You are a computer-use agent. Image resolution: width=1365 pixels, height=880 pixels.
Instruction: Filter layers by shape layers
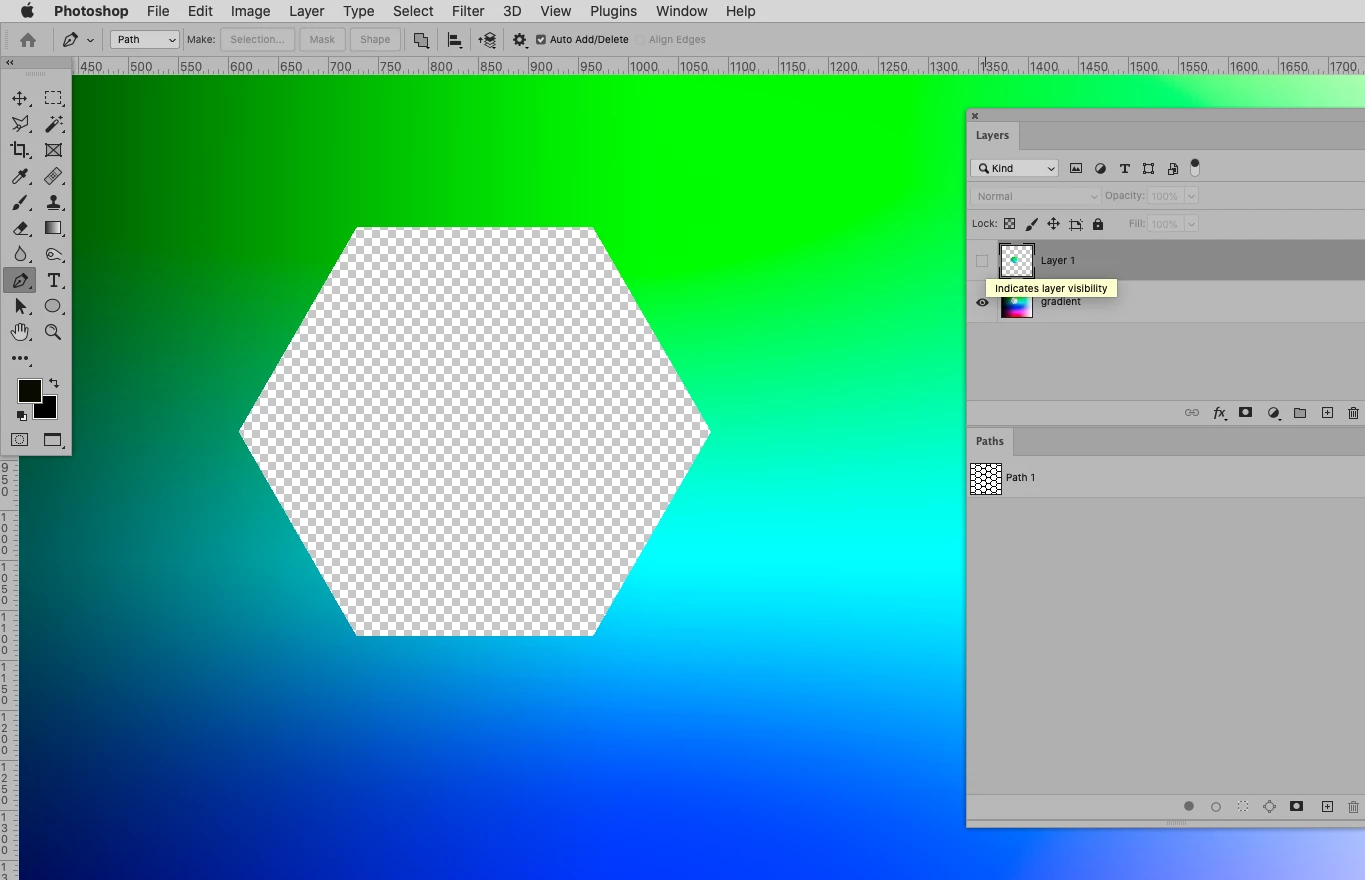click(x=1148, y=168)
